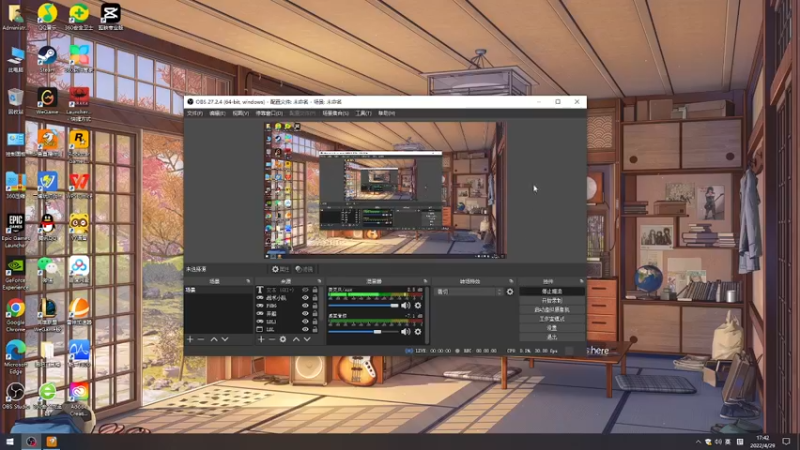Toggle visibility of the LOLJ source

coord(305,321)
